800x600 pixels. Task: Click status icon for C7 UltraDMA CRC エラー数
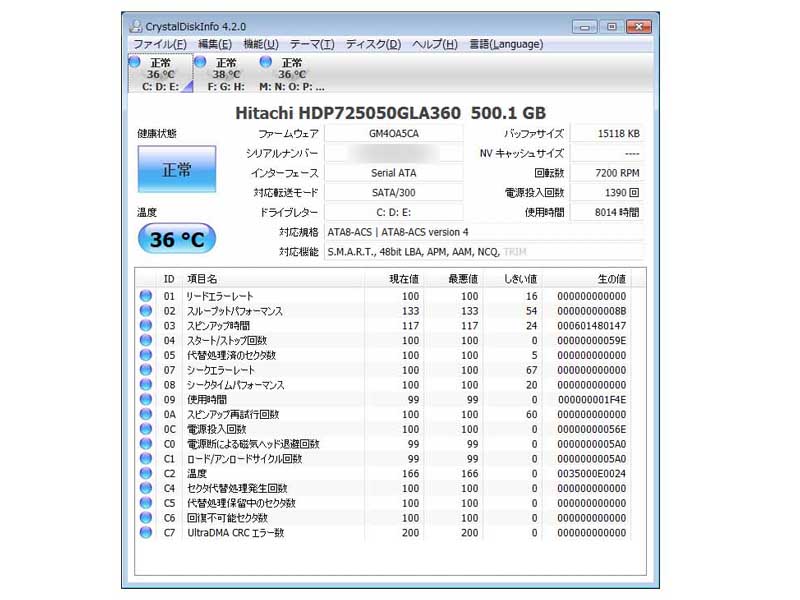tap(146, 532)
